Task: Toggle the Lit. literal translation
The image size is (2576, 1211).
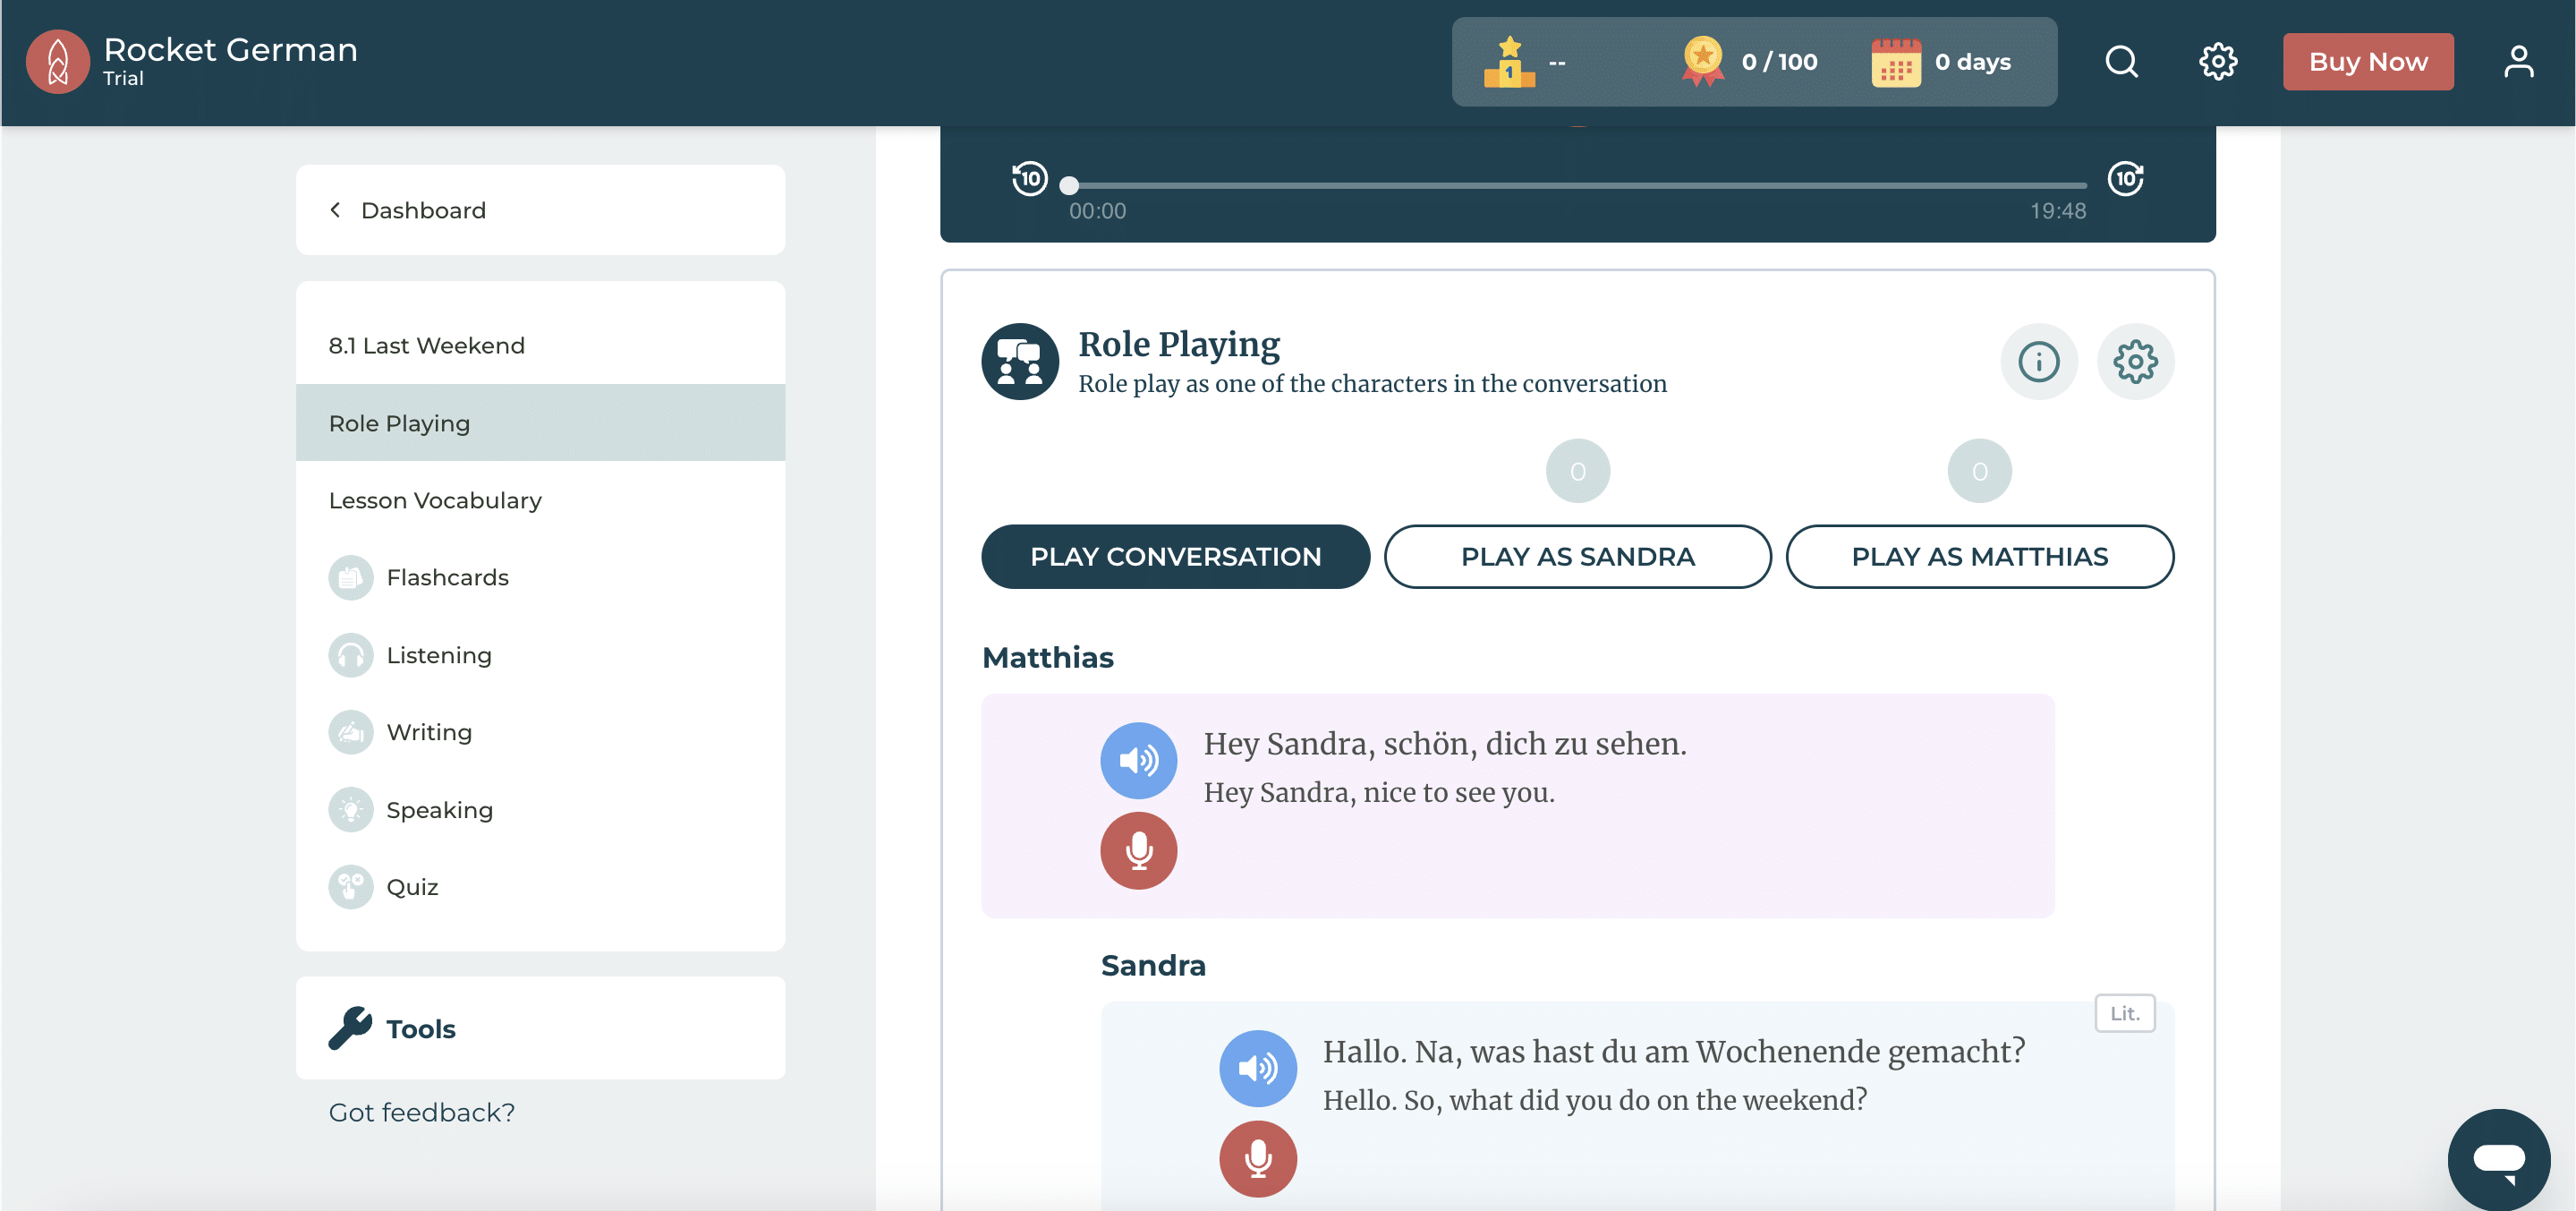Action: coord(2124,1013)
